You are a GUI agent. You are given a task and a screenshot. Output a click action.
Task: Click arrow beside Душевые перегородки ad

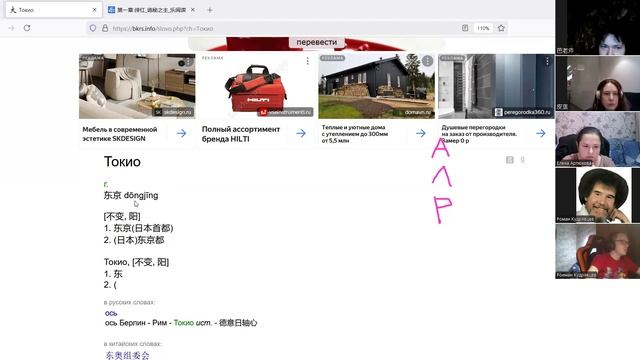click(x=541, y=133)
